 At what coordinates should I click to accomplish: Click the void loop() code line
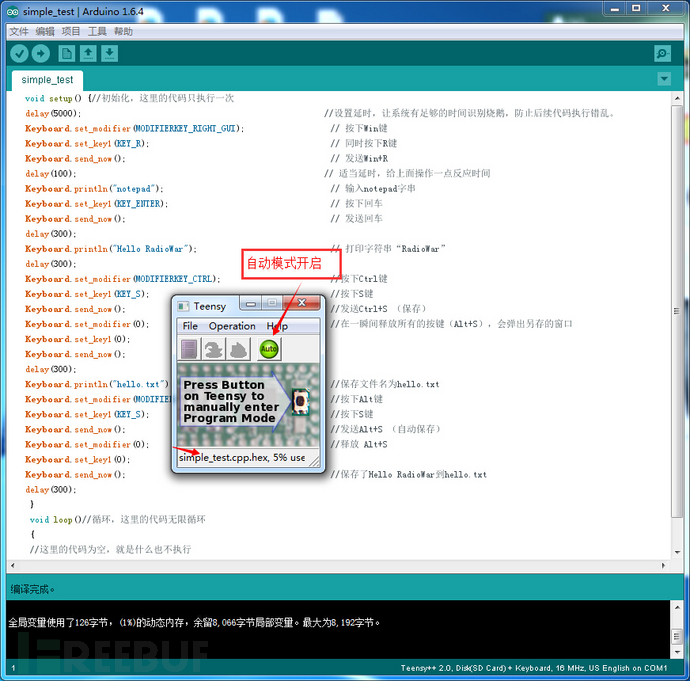[x=117, y=520]
